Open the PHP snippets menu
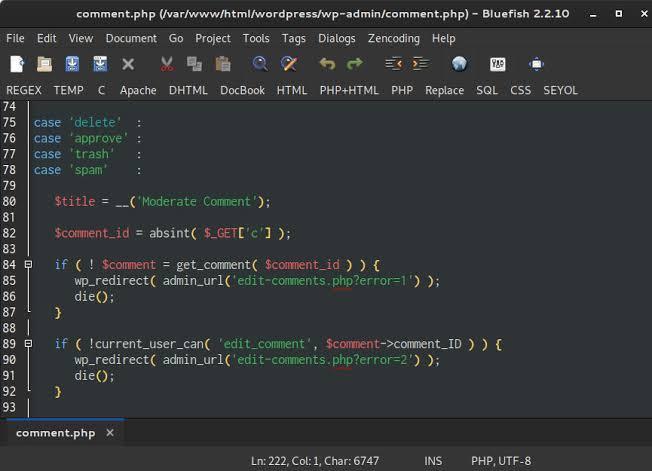 (402, 90)
